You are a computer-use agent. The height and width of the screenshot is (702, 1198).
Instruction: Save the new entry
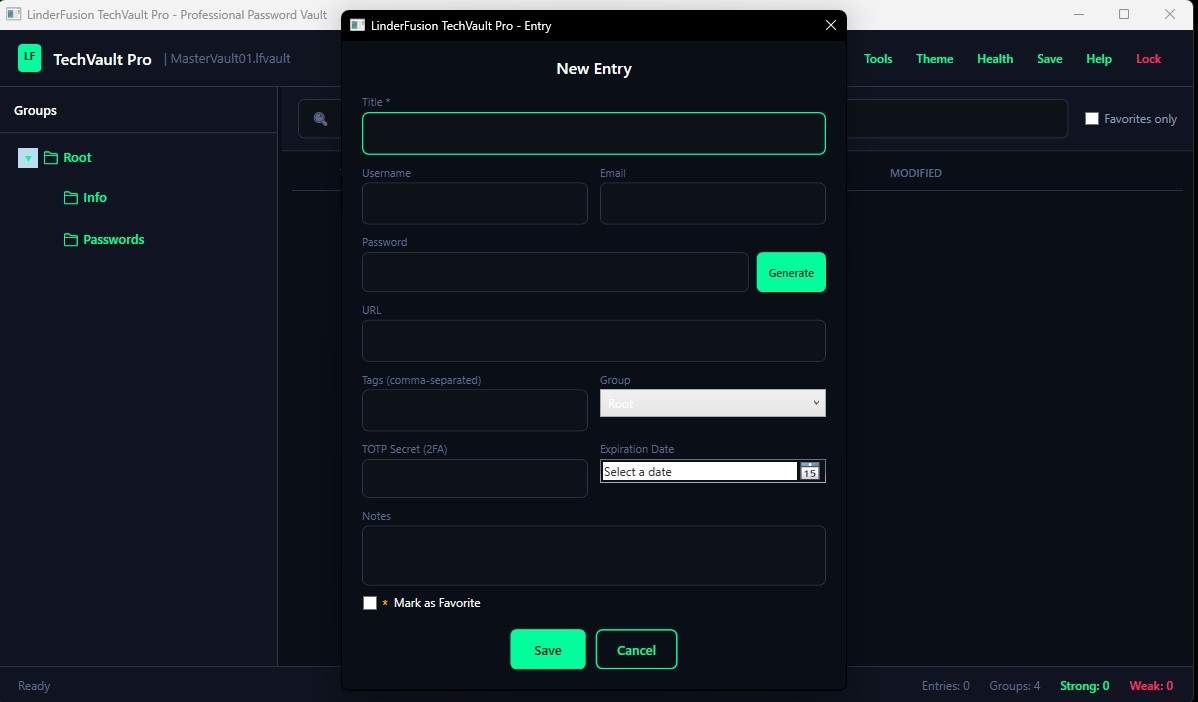point(548,649)
